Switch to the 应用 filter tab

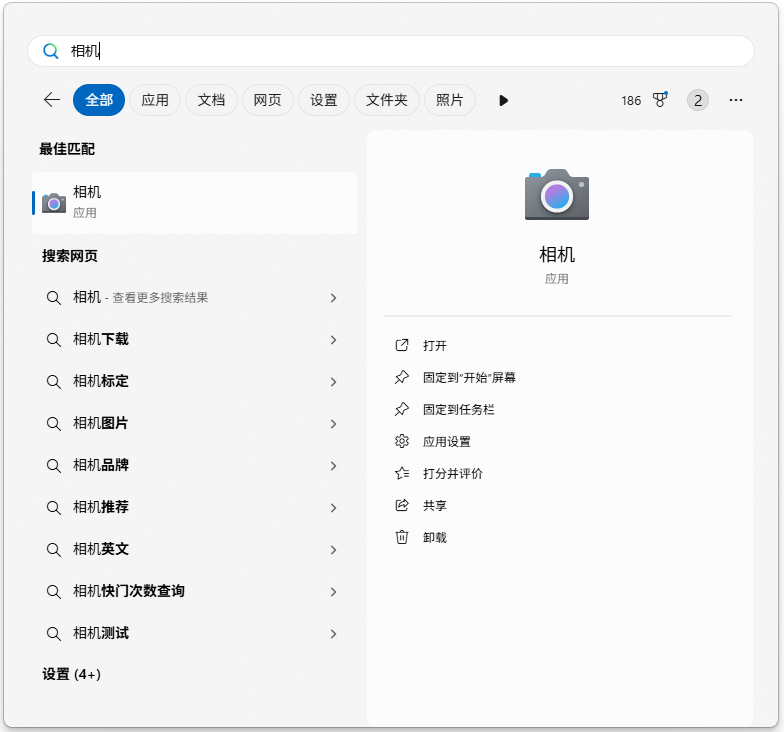click(x=154, y=100)
